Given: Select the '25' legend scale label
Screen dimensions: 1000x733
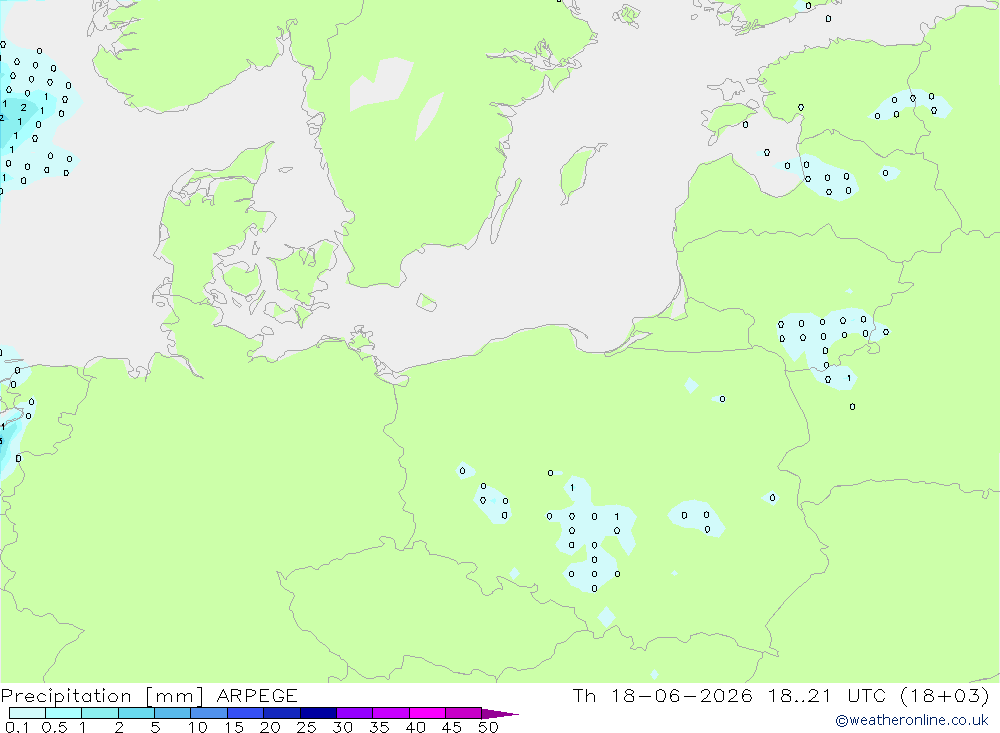Looking at the screenshot, I should 307,727.
